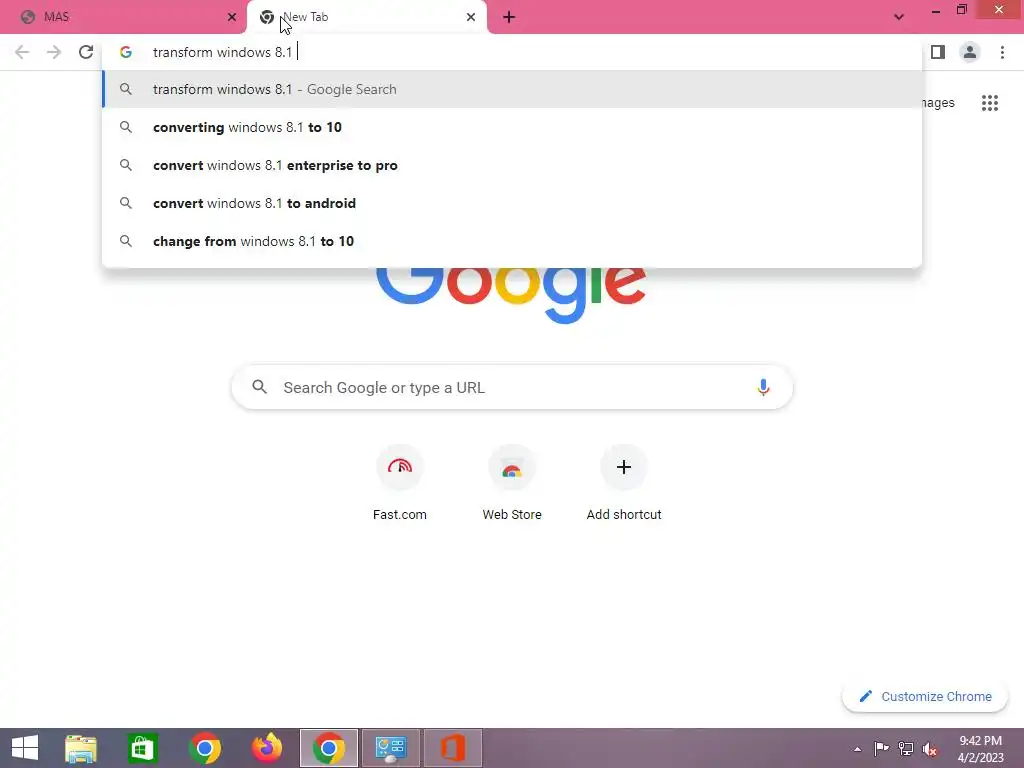
Task: Launch Firefox from the taskbar
Action: click(x=266, y=748)
